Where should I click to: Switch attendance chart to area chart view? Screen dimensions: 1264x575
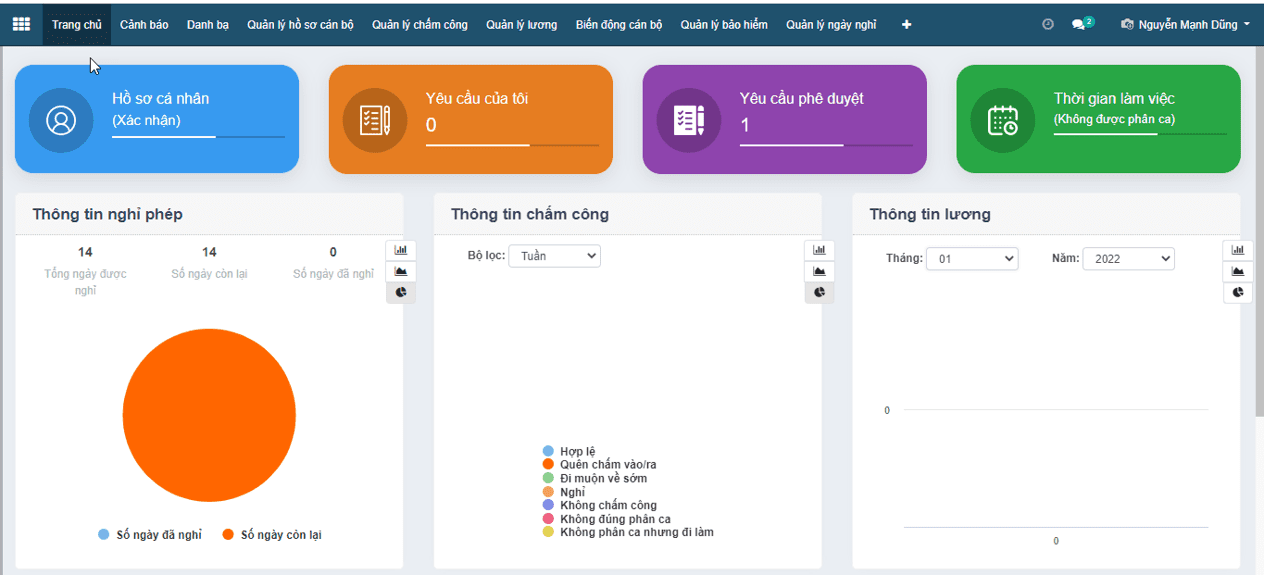coord(819,271)
